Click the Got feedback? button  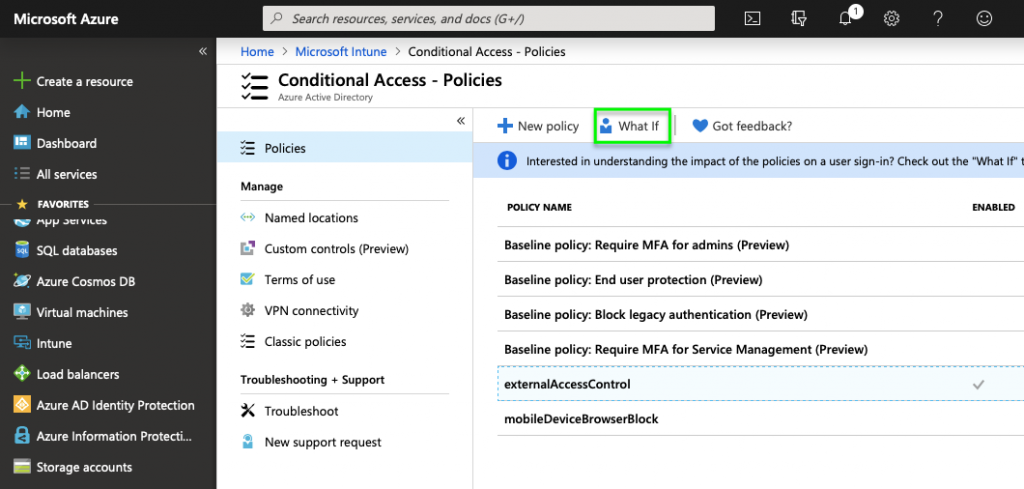tap(742, 126)
